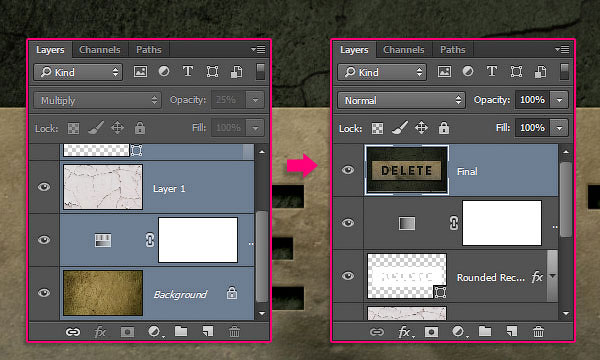Add layer style fx in right panel

pyautogui.click(x=405, y=332)
